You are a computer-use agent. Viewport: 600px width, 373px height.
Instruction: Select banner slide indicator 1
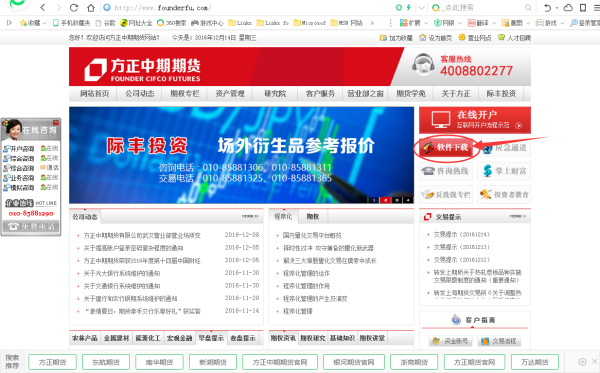[373, 200]
